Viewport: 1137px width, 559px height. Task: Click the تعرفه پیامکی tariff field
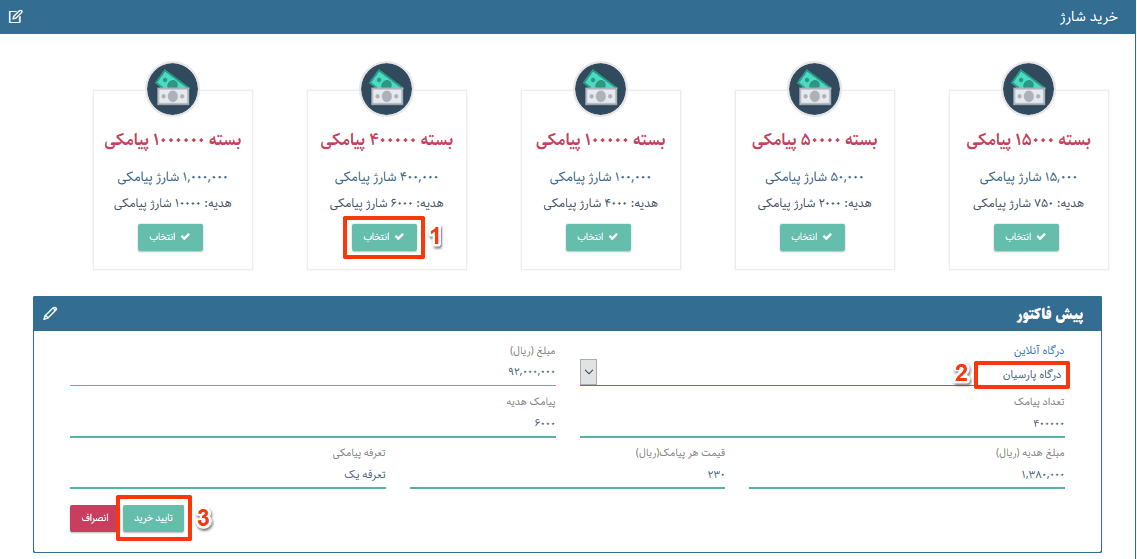point(228,475)
